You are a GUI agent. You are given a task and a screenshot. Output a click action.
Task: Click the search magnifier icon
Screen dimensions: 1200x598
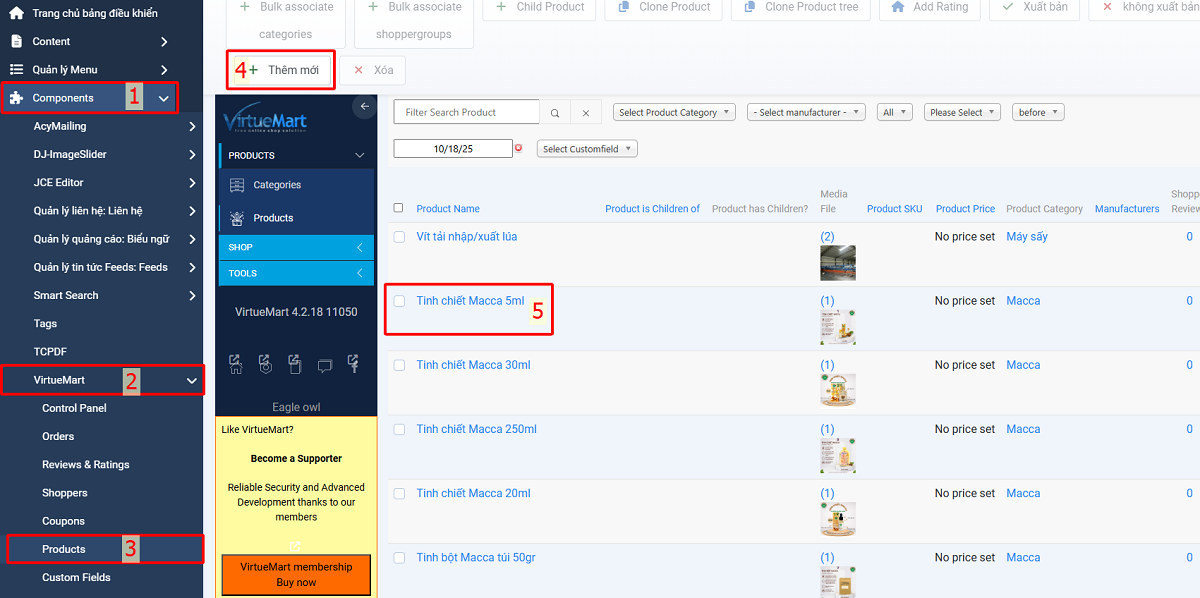click(555, 113)
